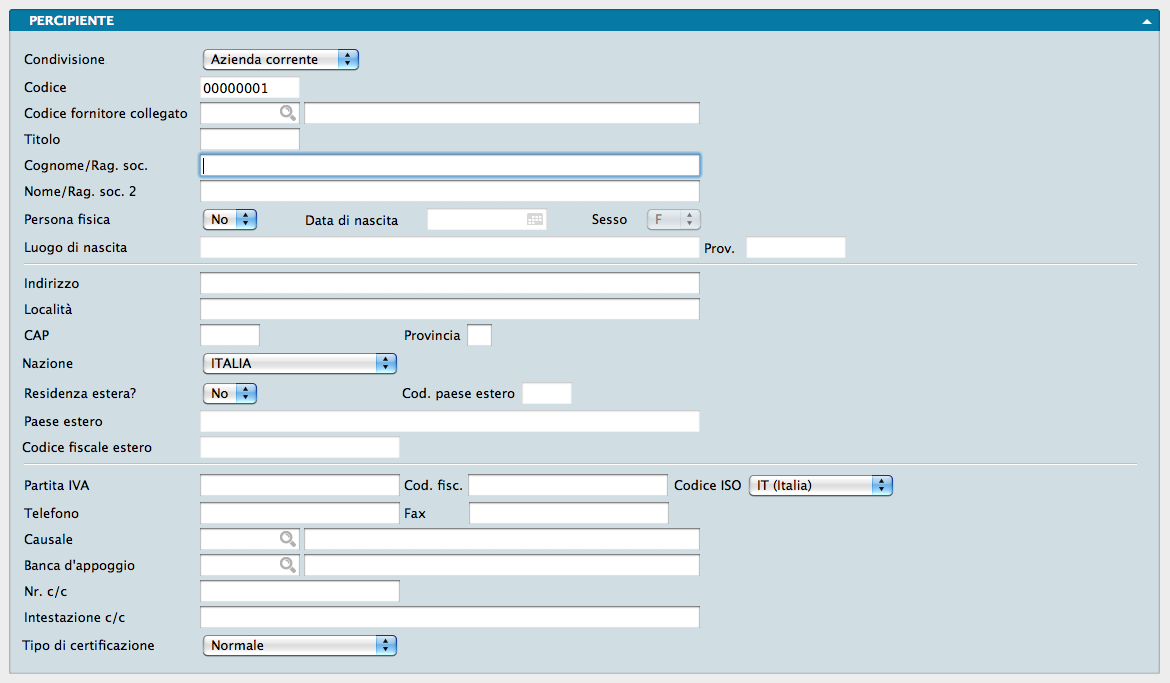1170x683 pixels.
Task: Select the Indirizzo text field
Action: [x=450, y=284]
